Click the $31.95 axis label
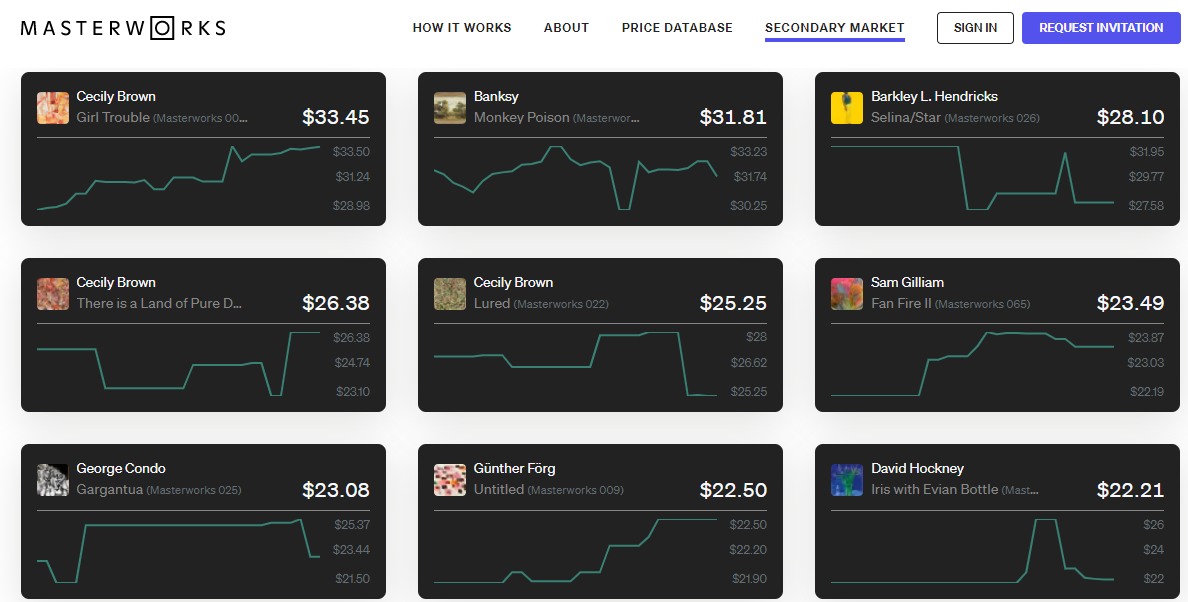Image resolution: width=1188 pixels, height=602 pixels. click(1146, 151)
